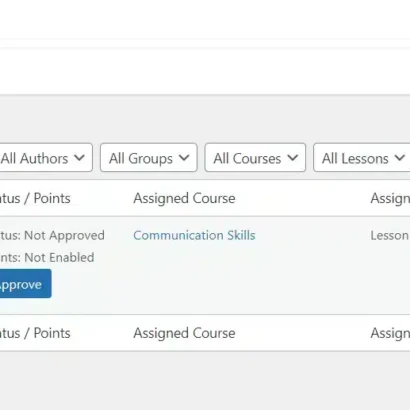Open the All Courses filter dropdown
410x410 pixels.
coord(255,158)
